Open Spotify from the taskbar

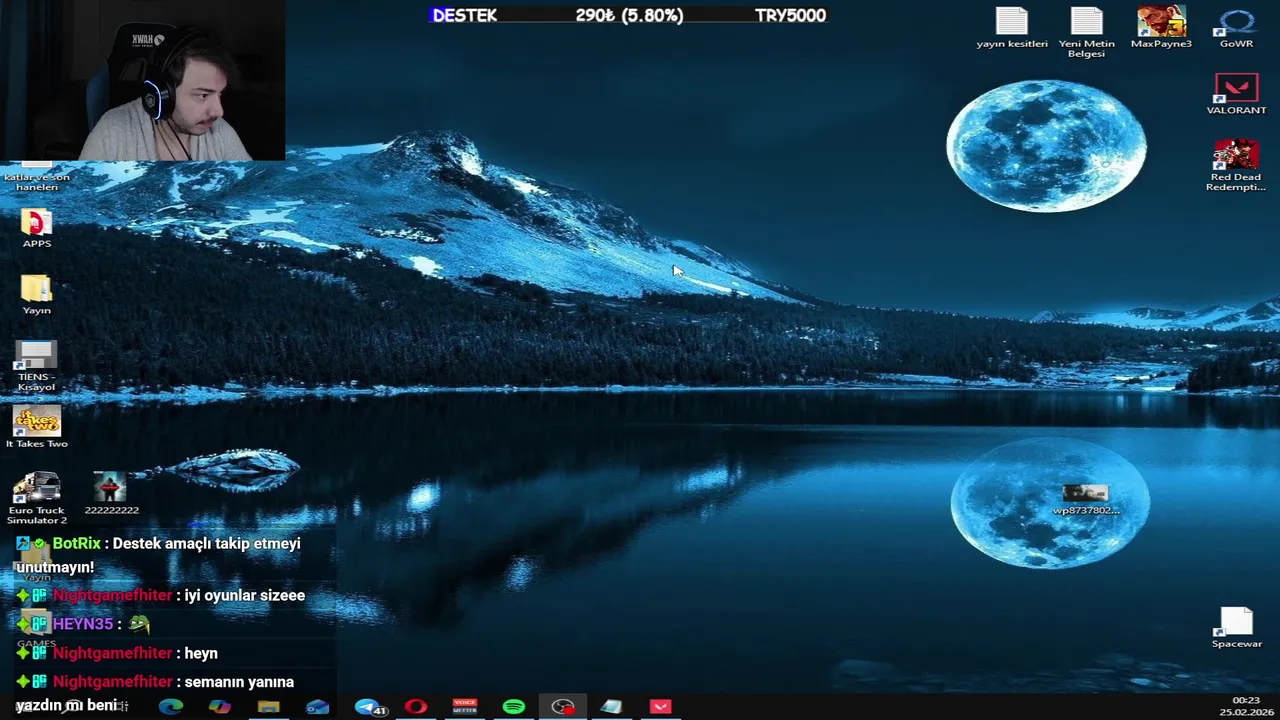pos(514,706)
